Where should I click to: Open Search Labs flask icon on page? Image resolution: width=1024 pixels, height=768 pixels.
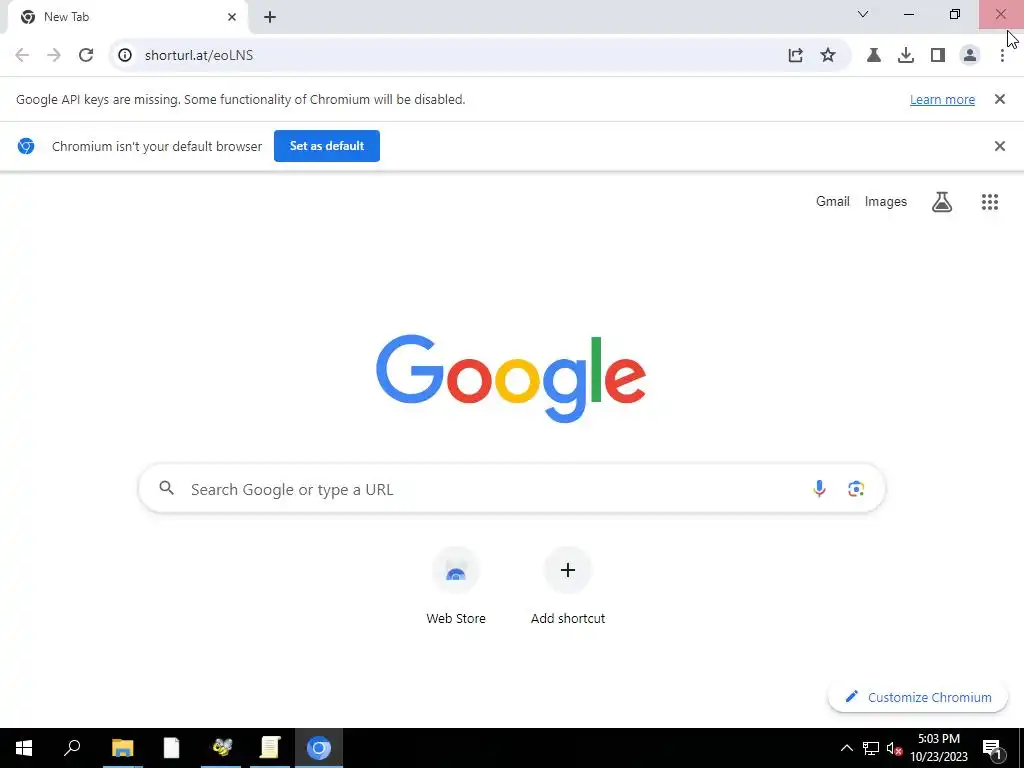point(942,202)
